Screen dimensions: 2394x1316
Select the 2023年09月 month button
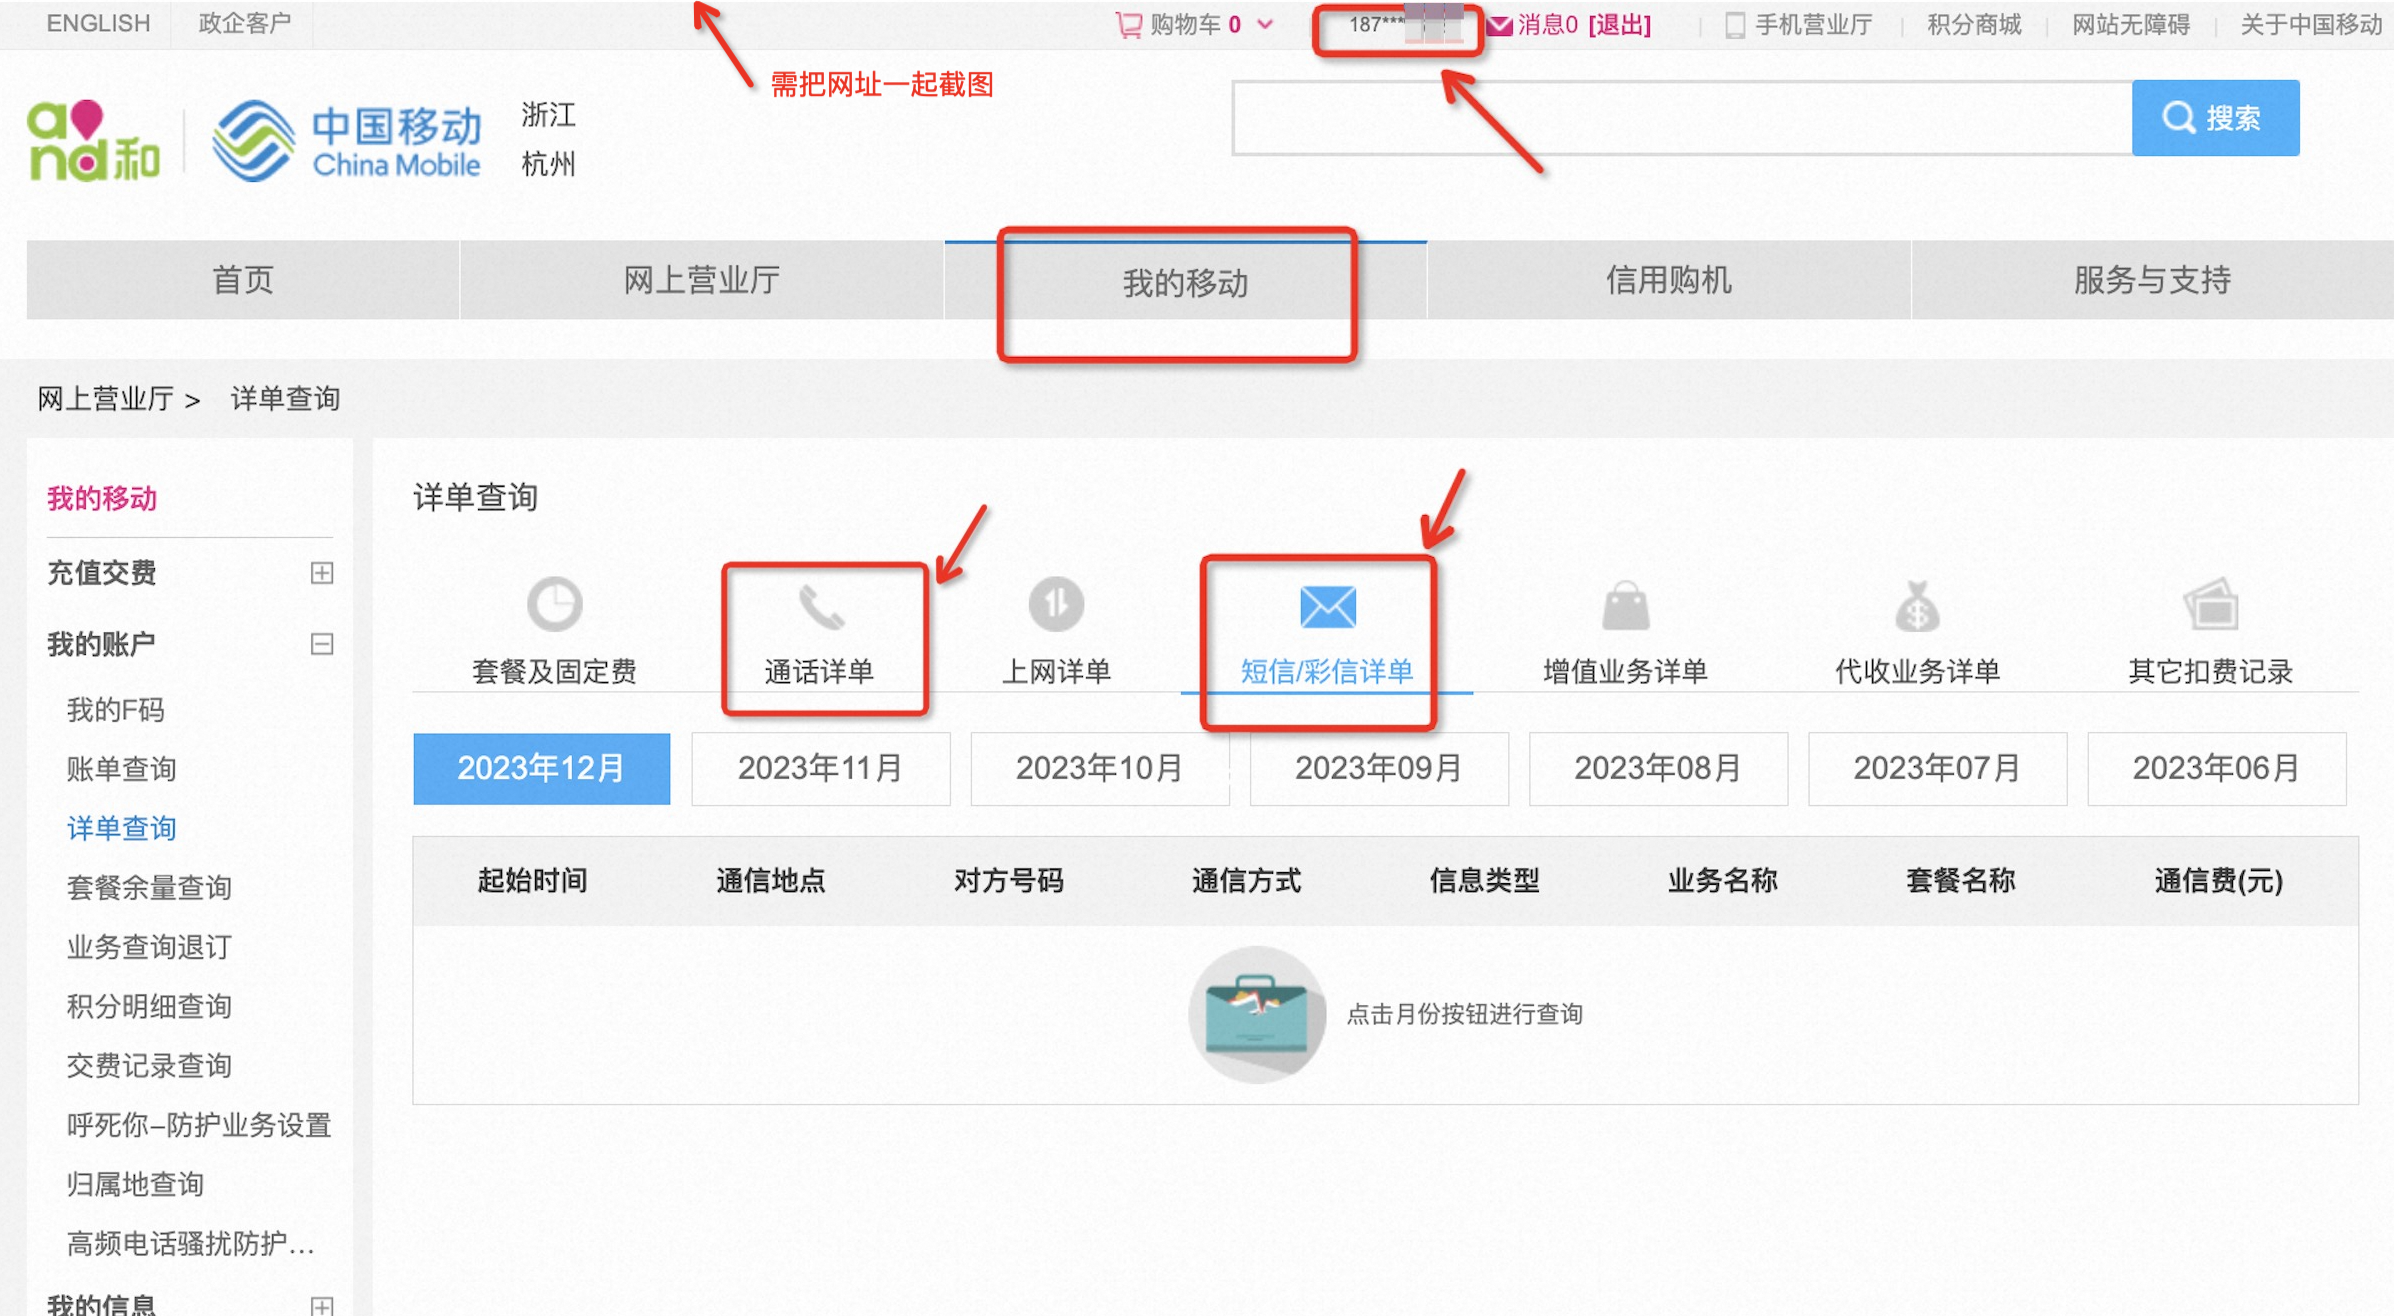pyautogui.click(x=1378, y=768)
